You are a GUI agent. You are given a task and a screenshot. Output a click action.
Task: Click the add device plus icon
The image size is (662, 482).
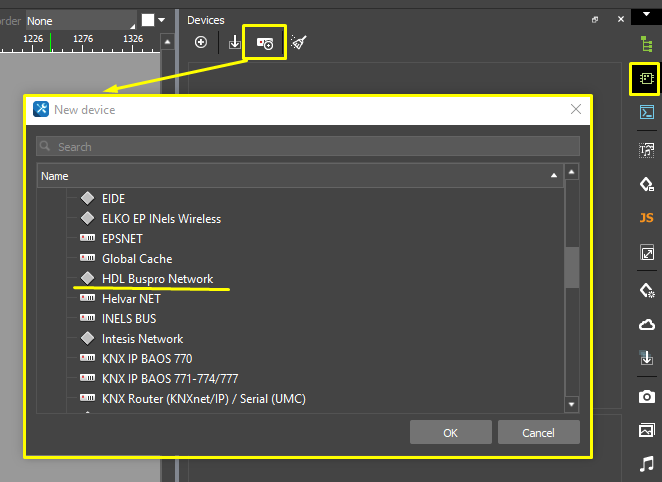[201, 42]
